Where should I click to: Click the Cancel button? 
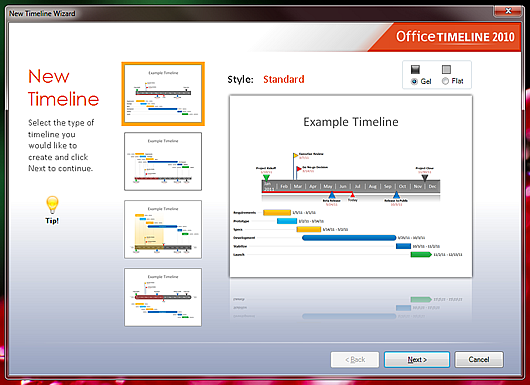tap(479, 359)
